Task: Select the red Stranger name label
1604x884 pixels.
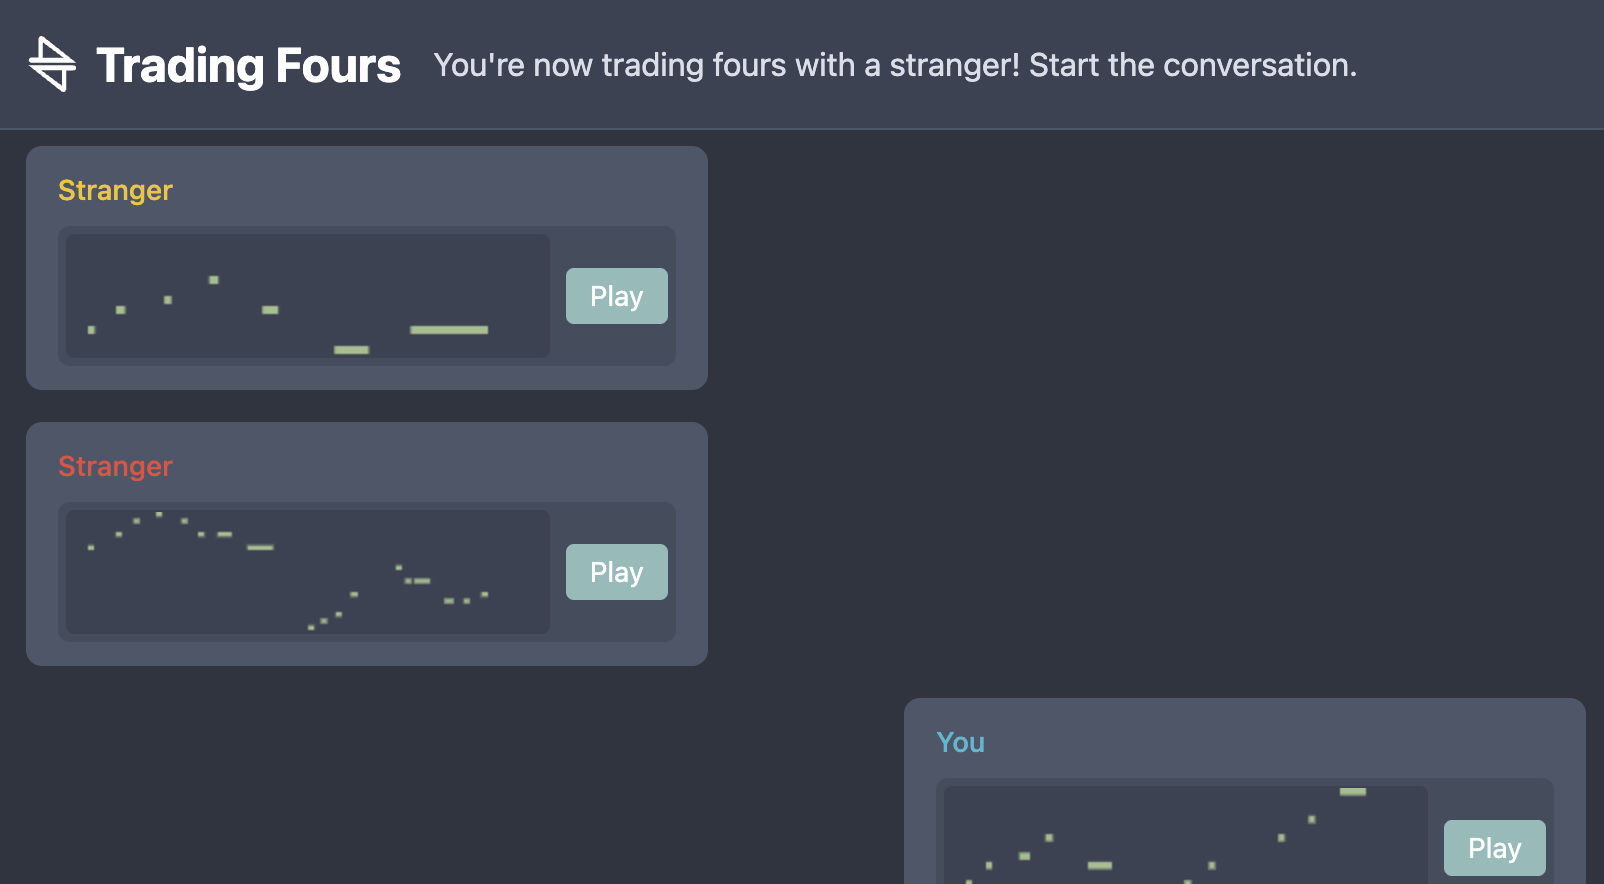Action: coord(115,466)
